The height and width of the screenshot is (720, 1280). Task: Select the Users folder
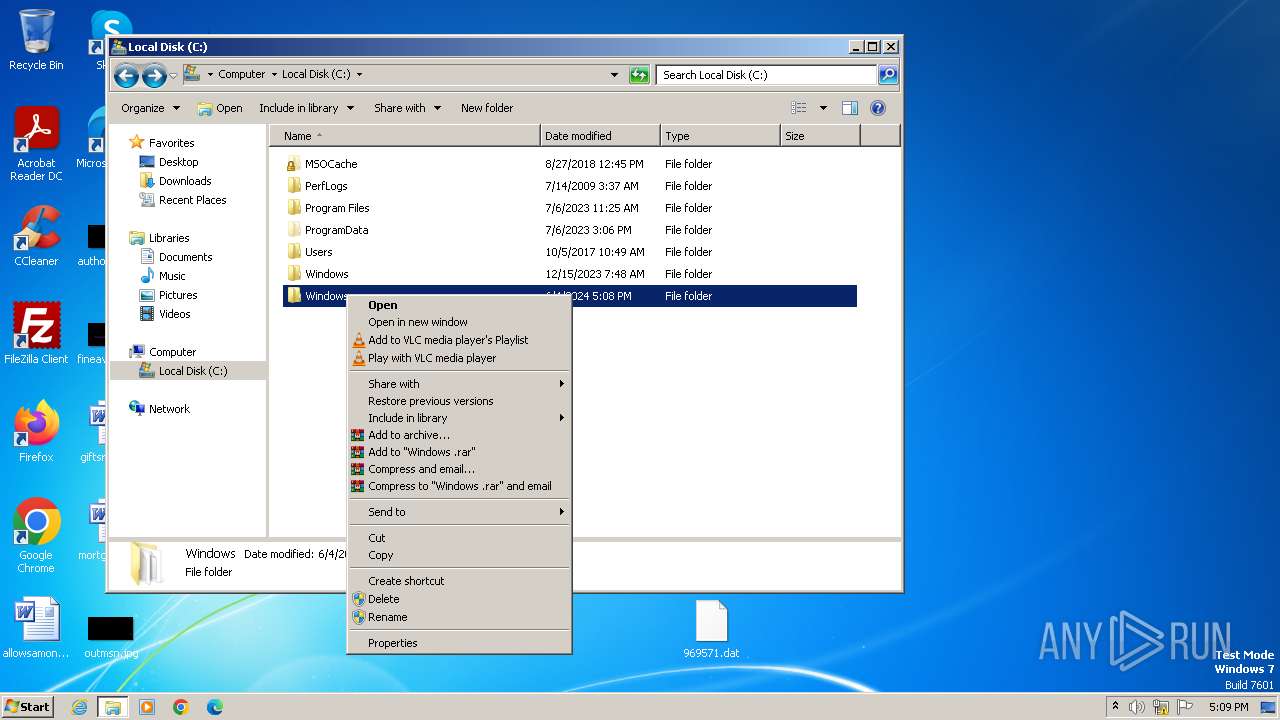[569, 252]
